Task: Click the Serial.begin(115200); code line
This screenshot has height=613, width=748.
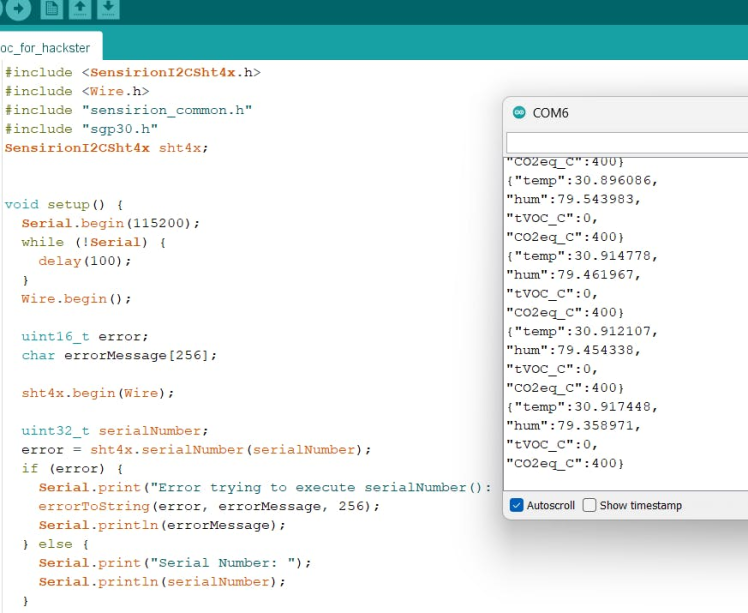Action: (110, 223)
